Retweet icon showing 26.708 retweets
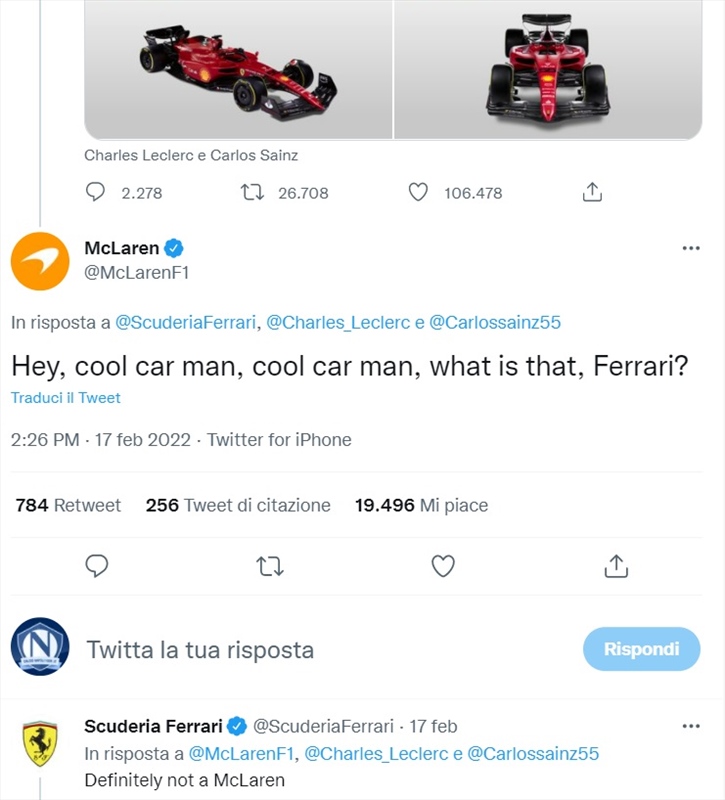Viewport: 725px width, 800px height. pos(252,192)
